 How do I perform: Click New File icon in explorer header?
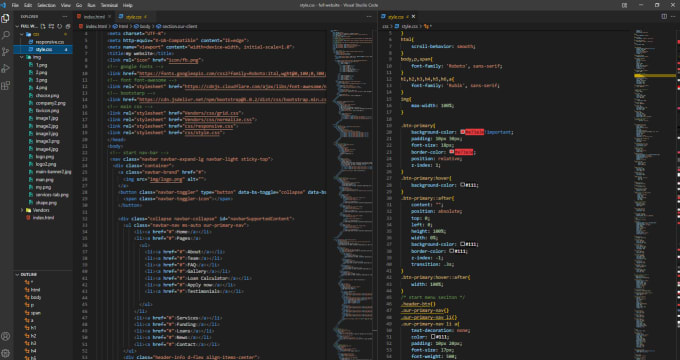pyautogui.click(x=43, y=26)
